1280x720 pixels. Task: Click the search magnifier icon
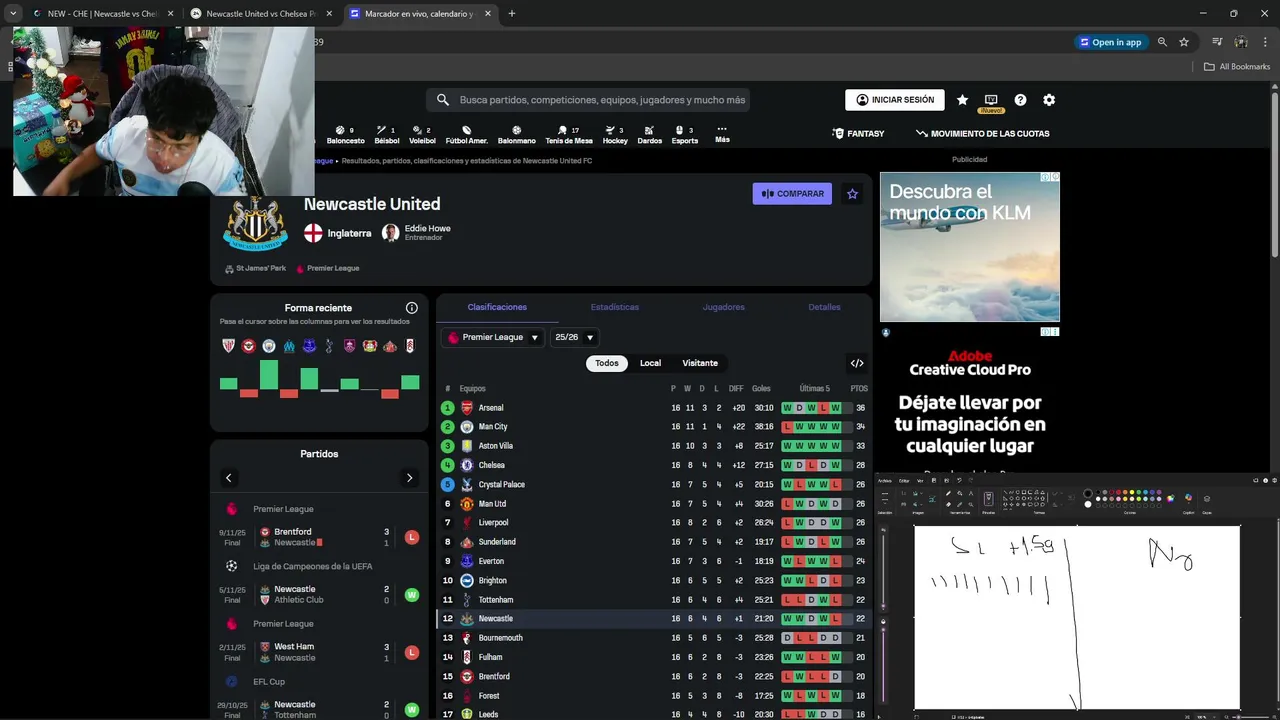pos(443,100)
